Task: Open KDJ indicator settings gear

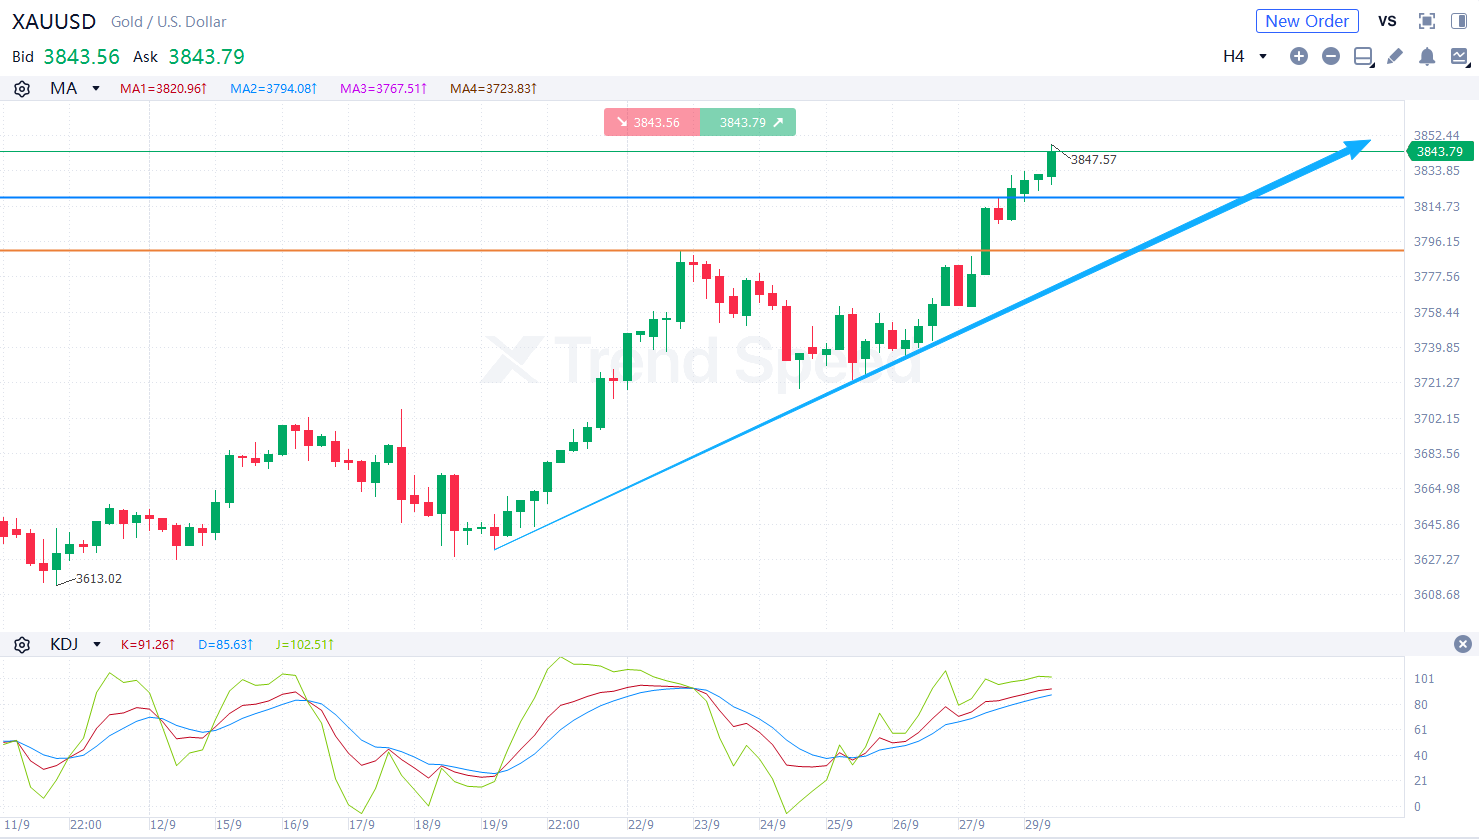Action: 22,645
